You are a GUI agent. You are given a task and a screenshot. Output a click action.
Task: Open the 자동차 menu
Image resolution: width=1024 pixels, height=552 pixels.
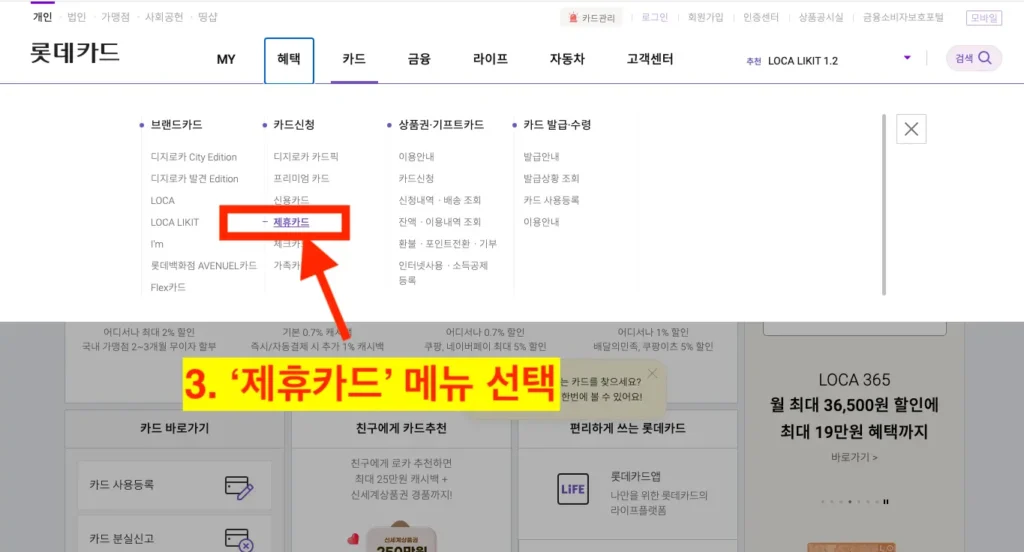click(x=567, y=59)
